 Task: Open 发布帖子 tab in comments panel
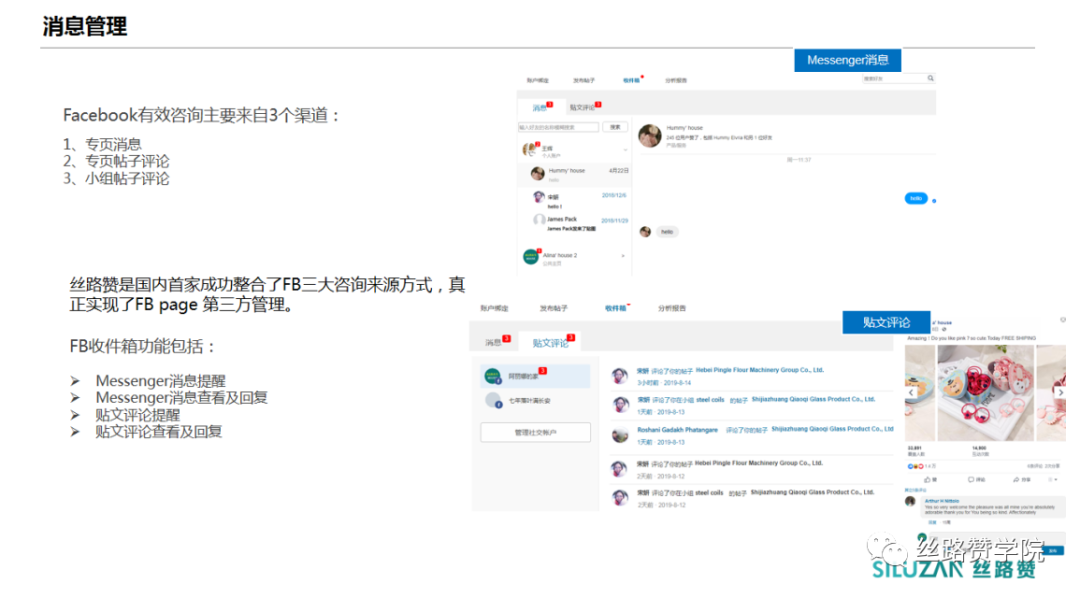pyautogui.click(x=553, y=309)
